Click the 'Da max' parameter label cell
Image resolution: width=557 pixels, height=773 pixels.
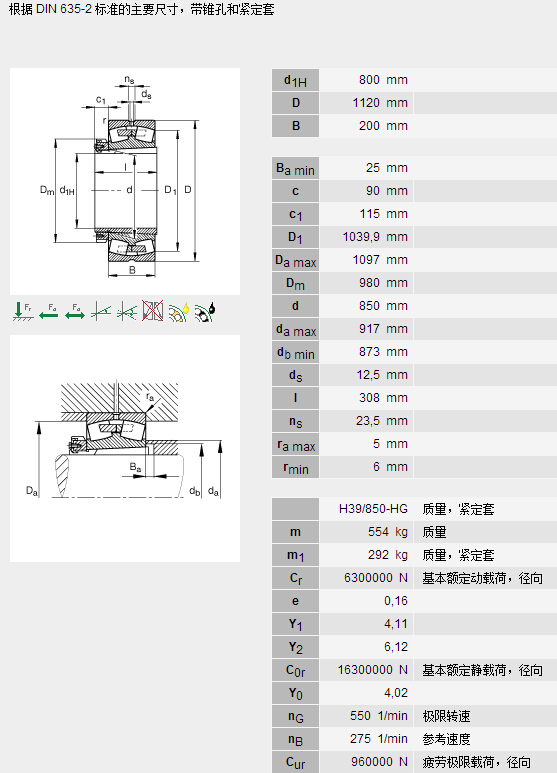pos(295,260)
